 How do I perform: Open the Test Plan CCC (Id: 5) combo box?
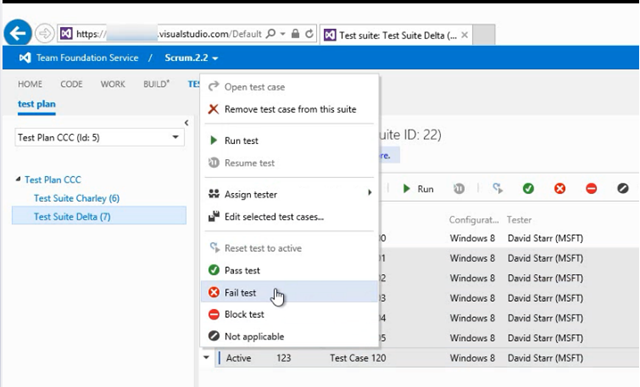[x=99, y=138]
